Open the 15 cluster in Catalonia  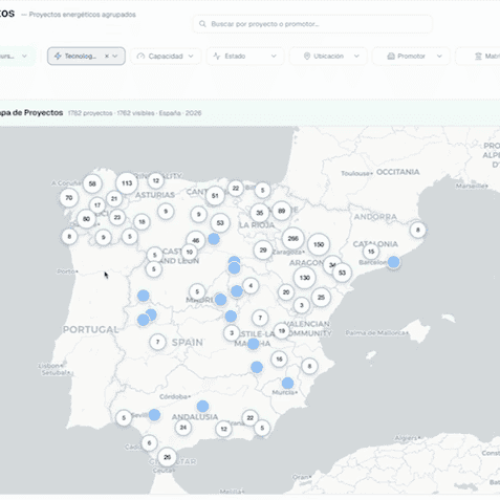pos(371,251)
